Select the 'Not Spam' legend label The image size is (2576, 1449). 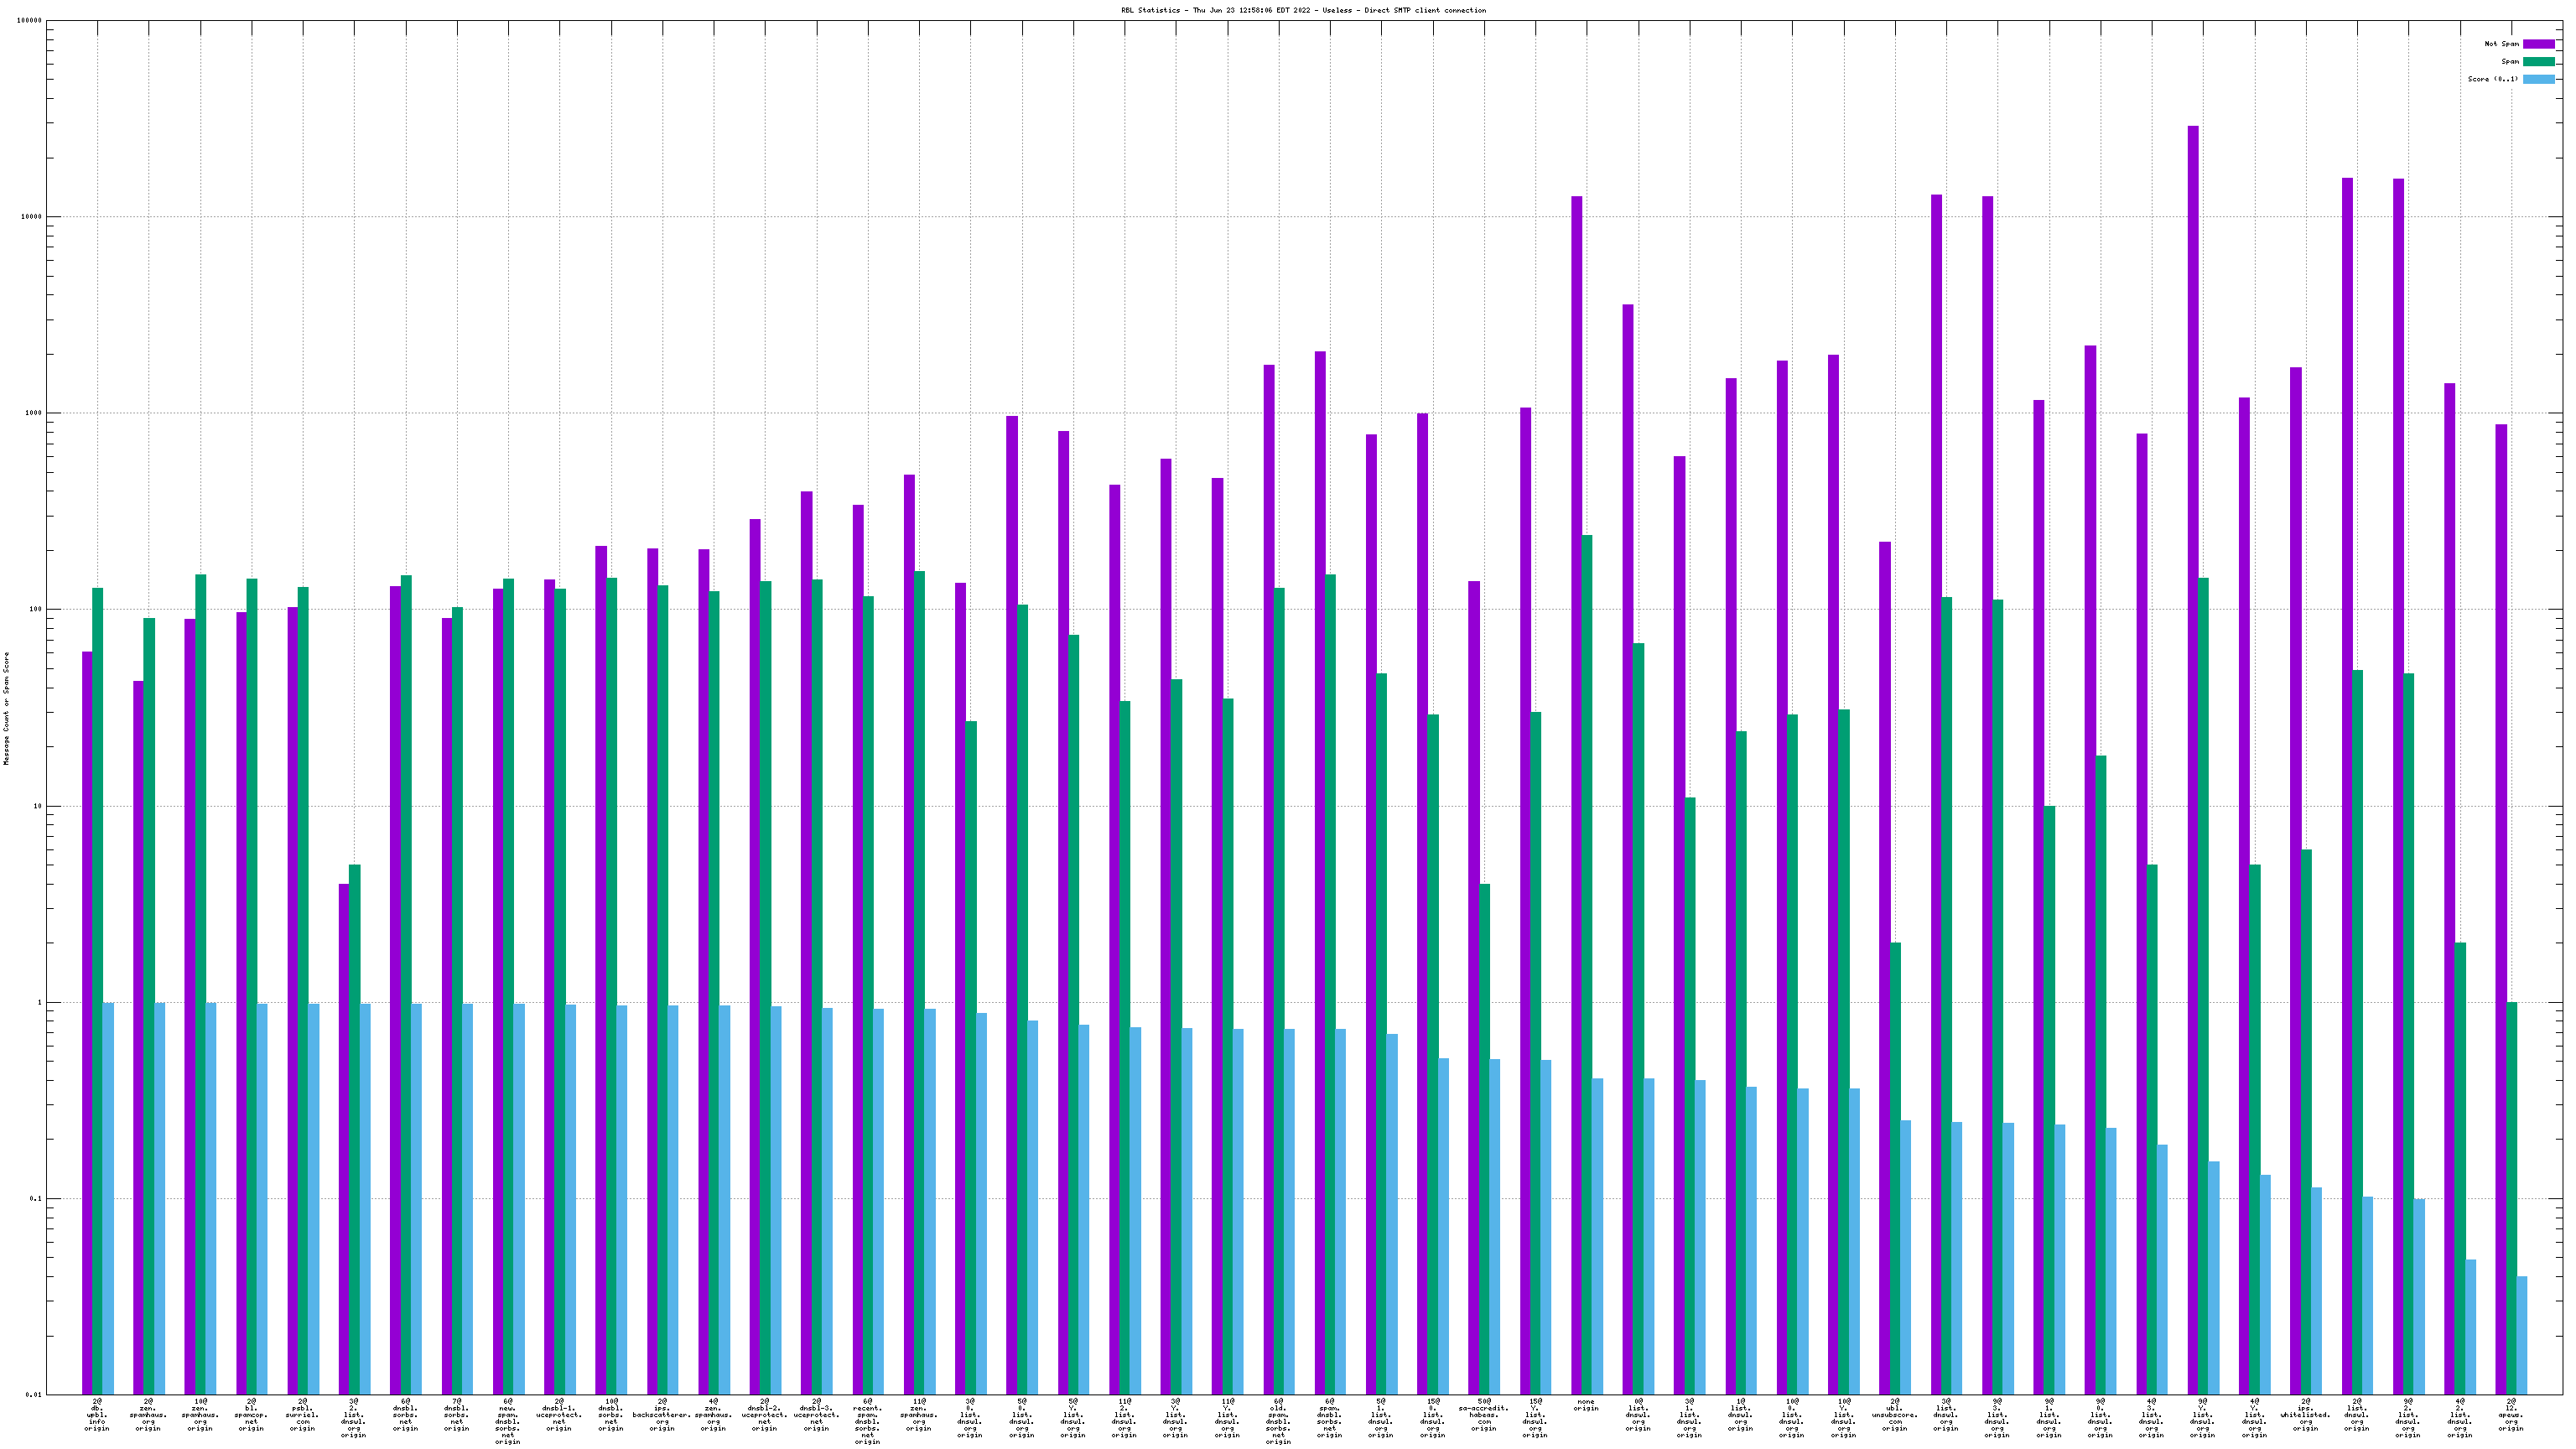click(2501, 44)
